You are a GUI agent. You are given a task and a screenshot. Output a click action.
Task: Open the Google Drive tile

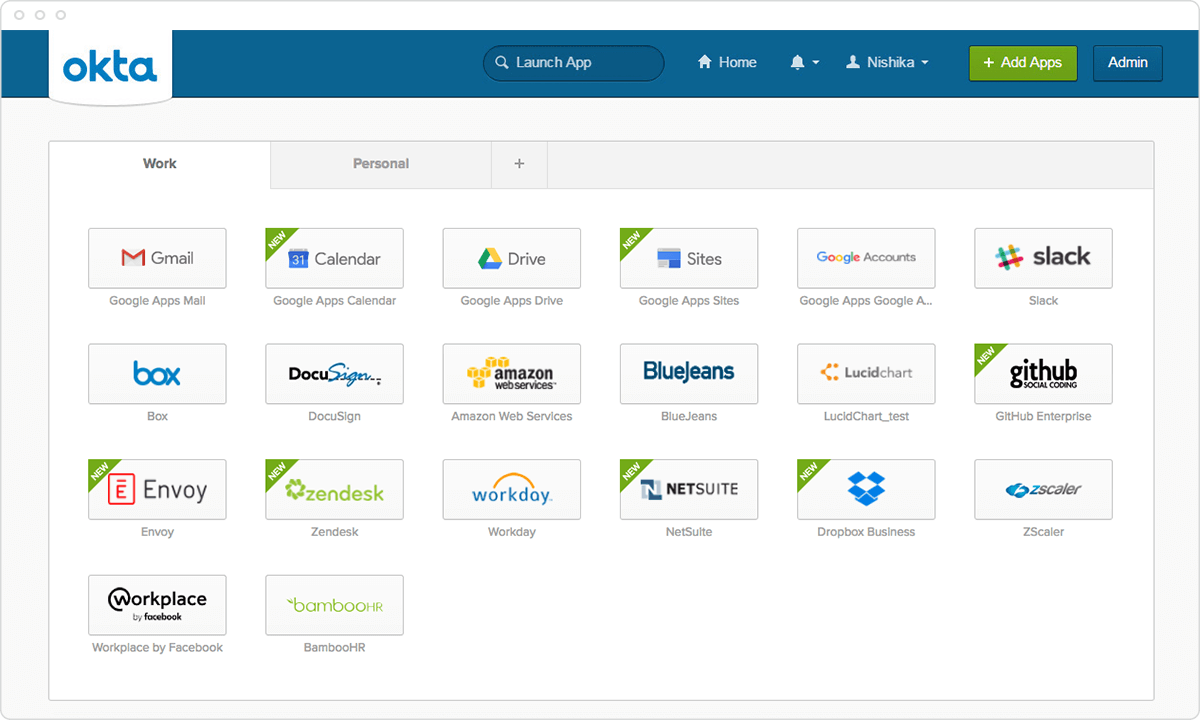coord(511,258)
